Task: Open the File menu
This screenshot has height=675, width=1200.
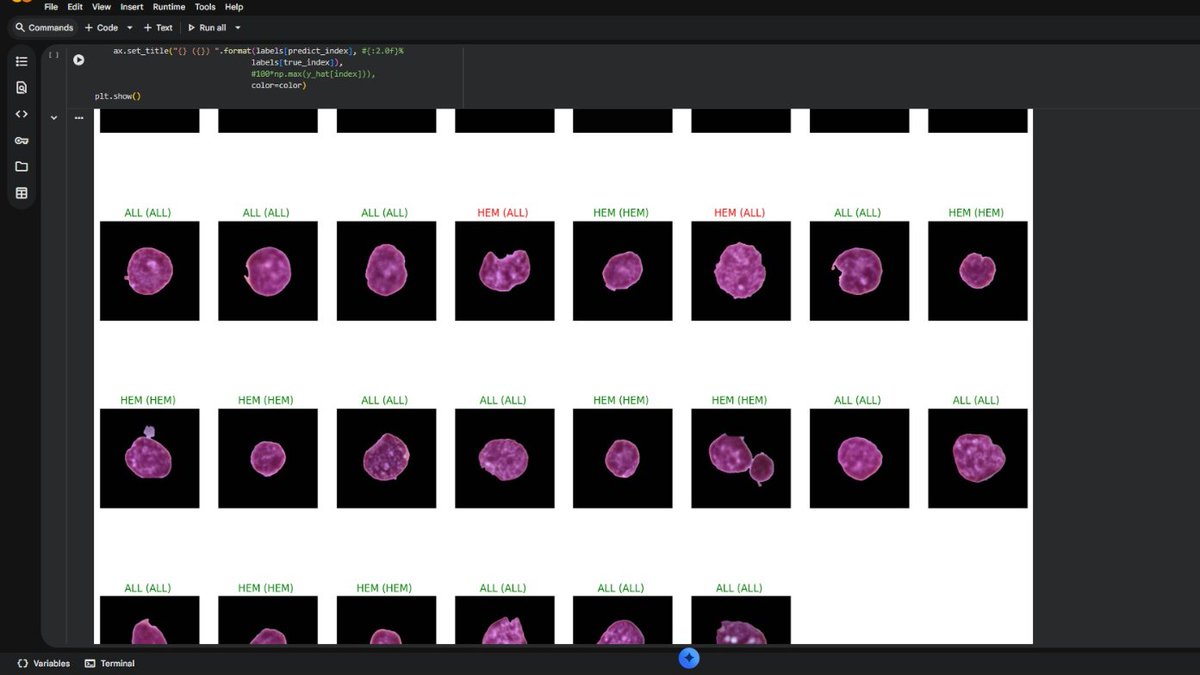Action: pyautogui.click(x=51, y=7)
